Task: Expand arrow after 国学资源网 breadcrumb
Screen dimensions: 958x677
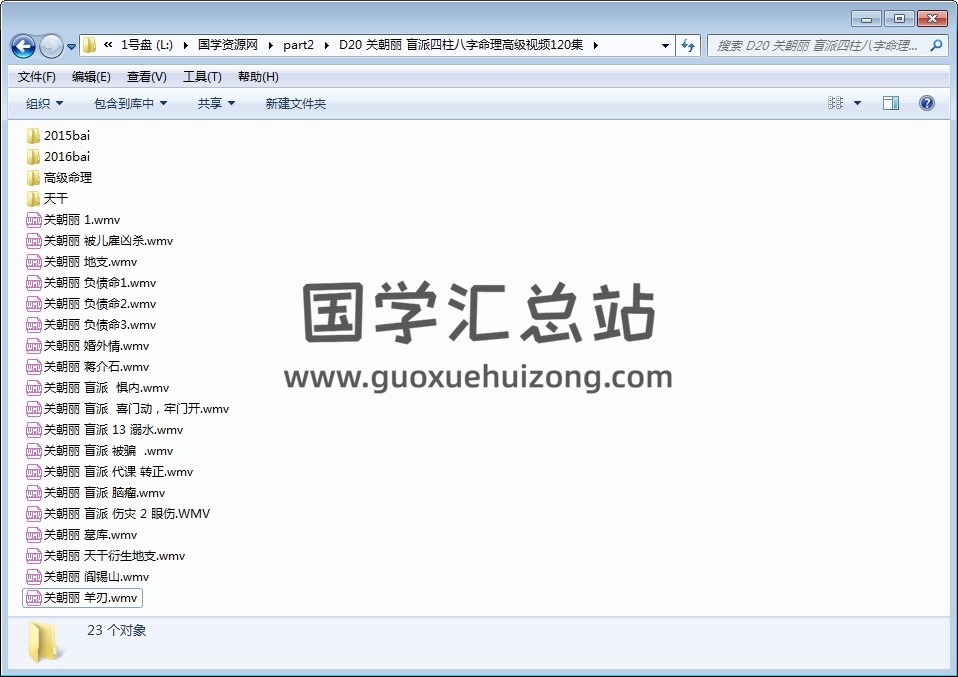Action: (270, 45)
